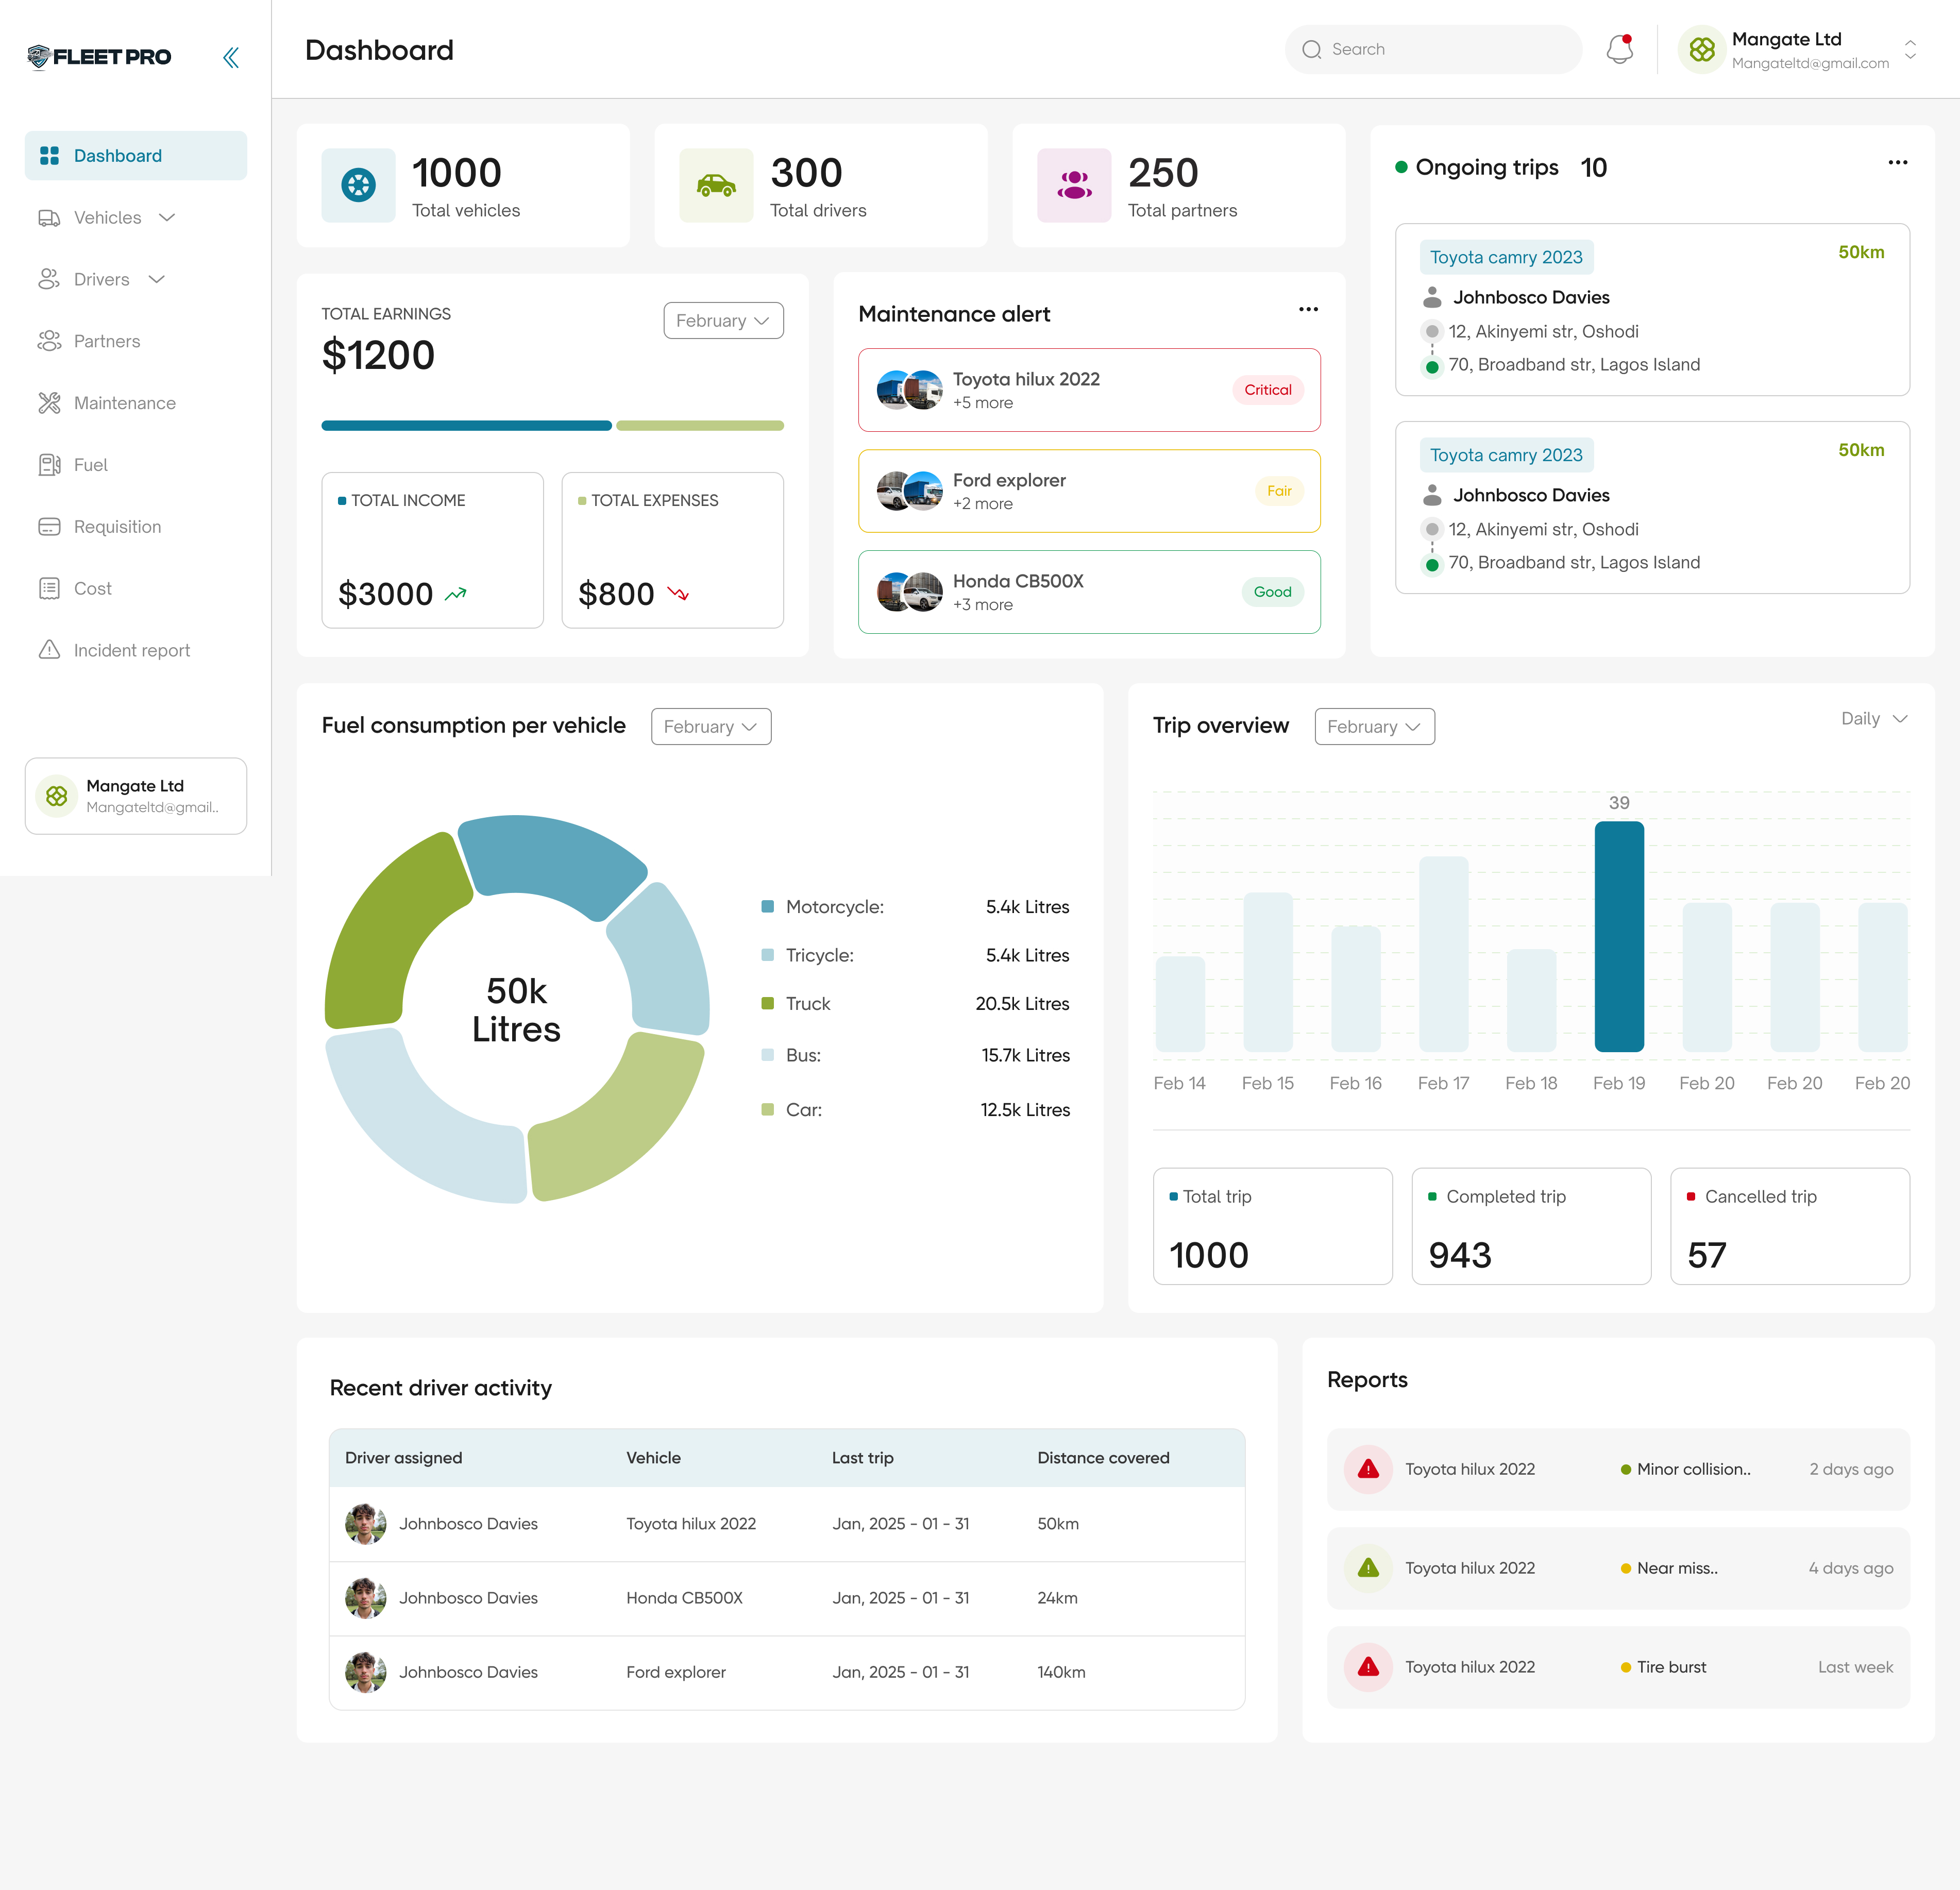The height and width of the screenshot is (1890, 1960).
Task: Select the Honda CB500X row in driver activity
Action: pyautogui.click(x=787, y=1598)
